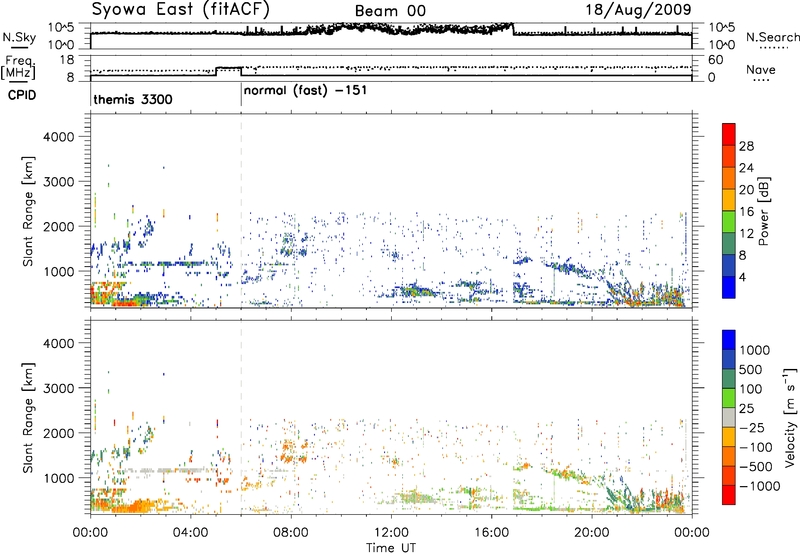Pick the red top segment of power colorbar
800x554 pixels.
[x=729, y=134]
